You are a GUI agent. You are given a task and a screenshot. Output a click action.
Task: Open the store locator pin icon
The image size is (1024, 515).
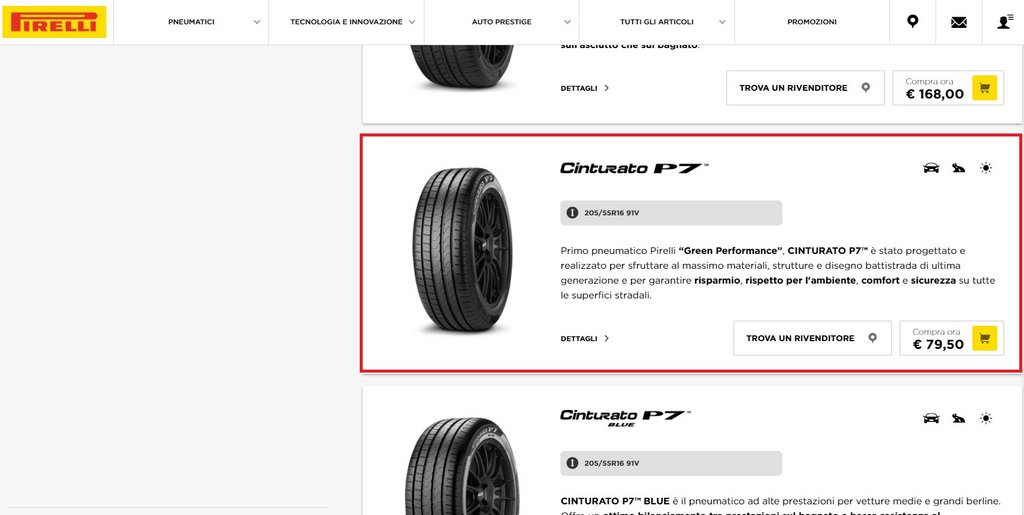(x=912, y=22)
